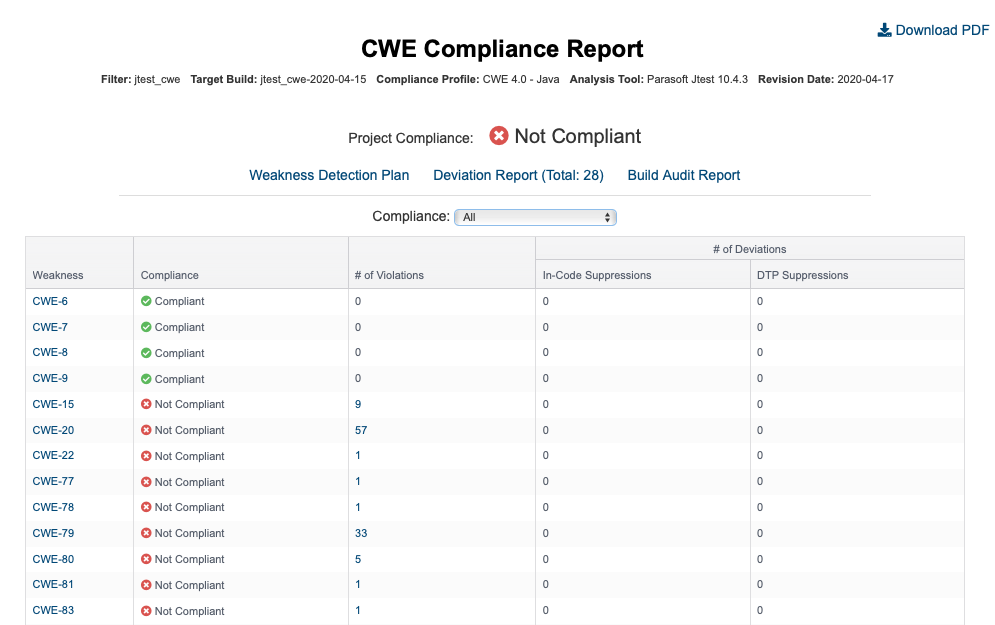This screenshot has width=995, height=625.
Task: View the 57 violations for CWE-20
Action: click(361, 430)
